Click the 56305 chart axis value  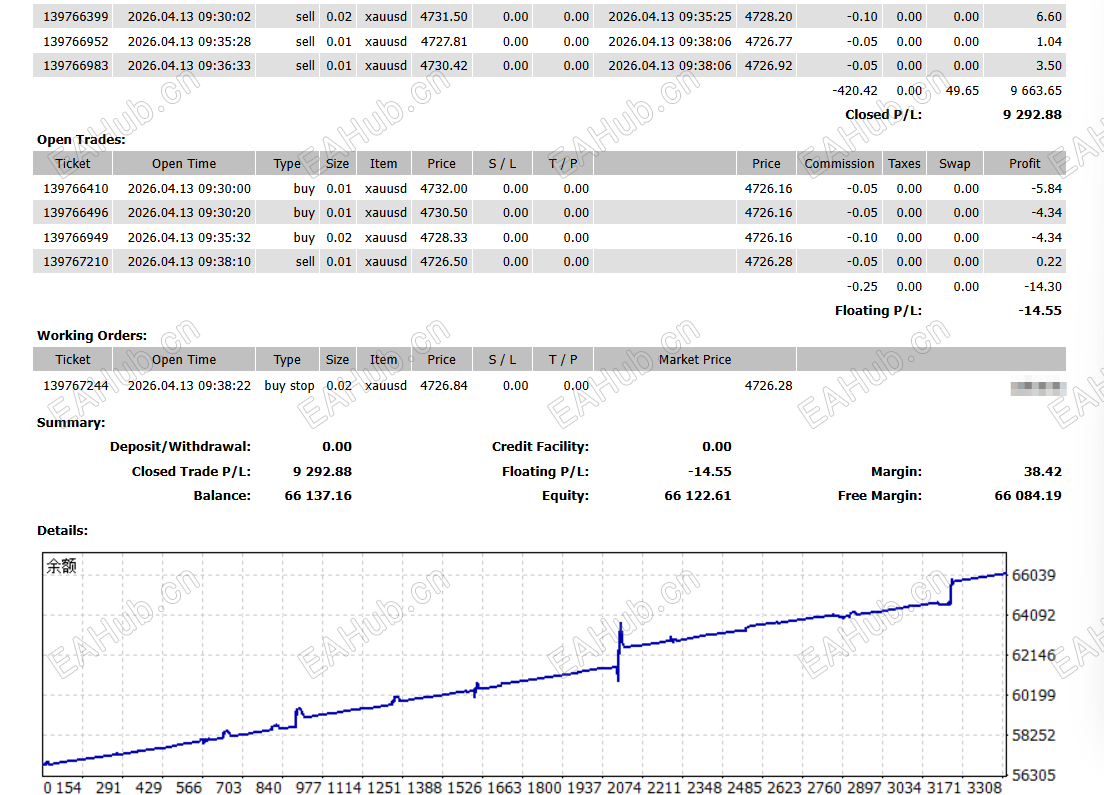tap(1034, 775)
